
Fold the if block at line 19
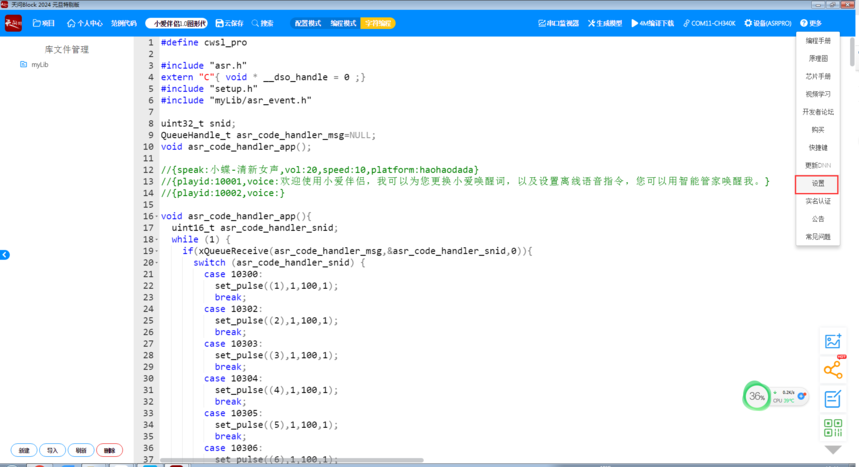pyautogui.click(x=157, y=251)
